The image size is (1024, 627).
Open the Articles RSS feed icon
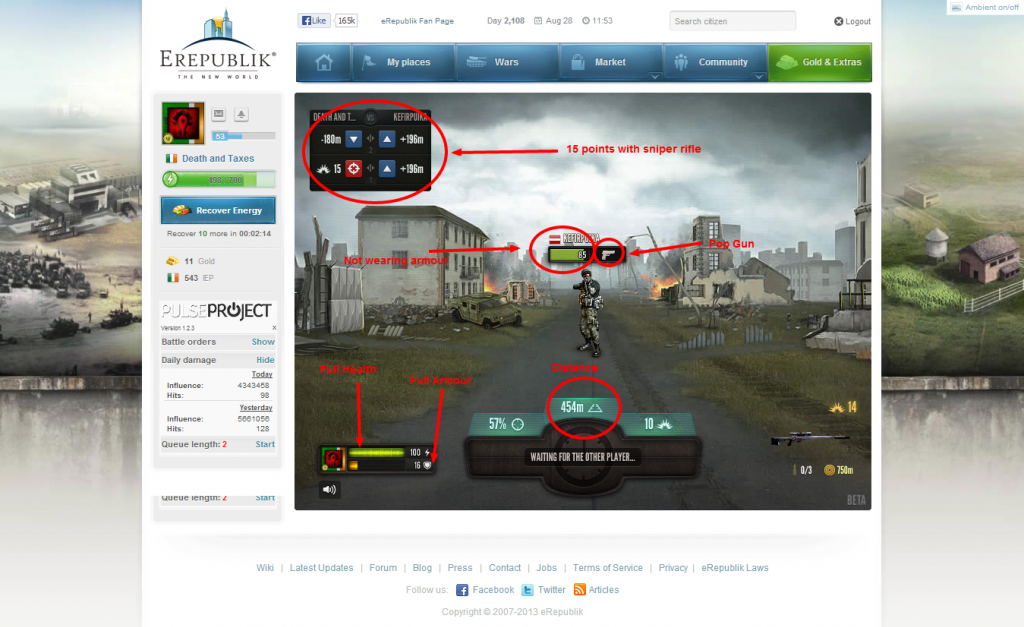579,590
